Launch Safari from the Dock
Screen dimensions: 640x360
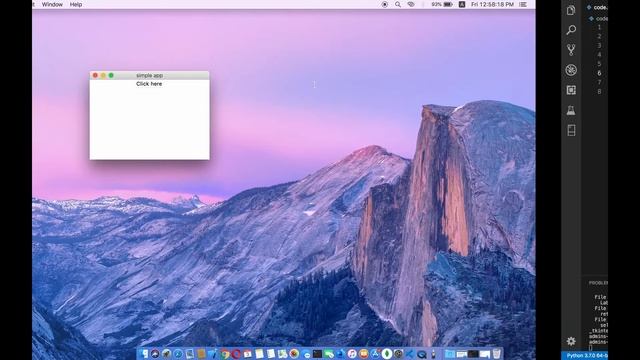pos(178,354)
